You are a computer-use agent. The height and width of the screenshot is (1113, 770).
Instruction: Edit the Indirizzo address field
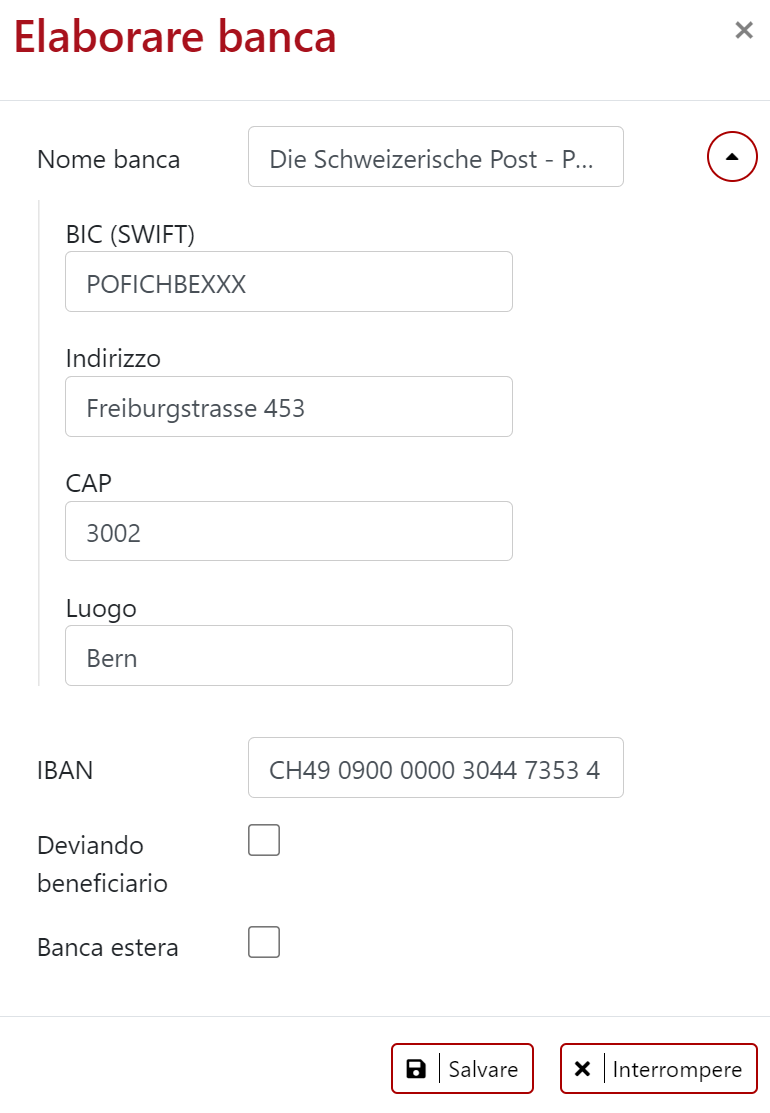(288, 406)
